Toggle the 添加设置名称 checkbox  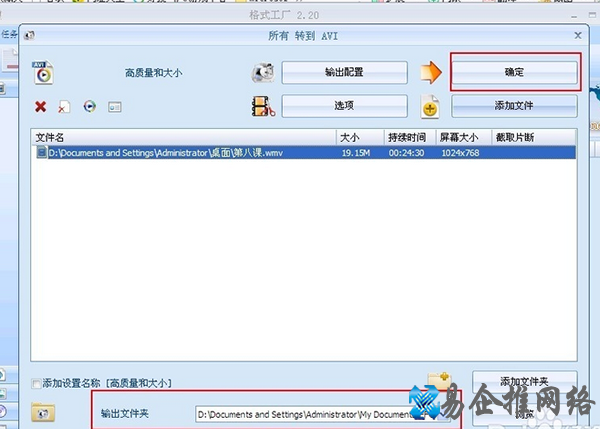36,383
